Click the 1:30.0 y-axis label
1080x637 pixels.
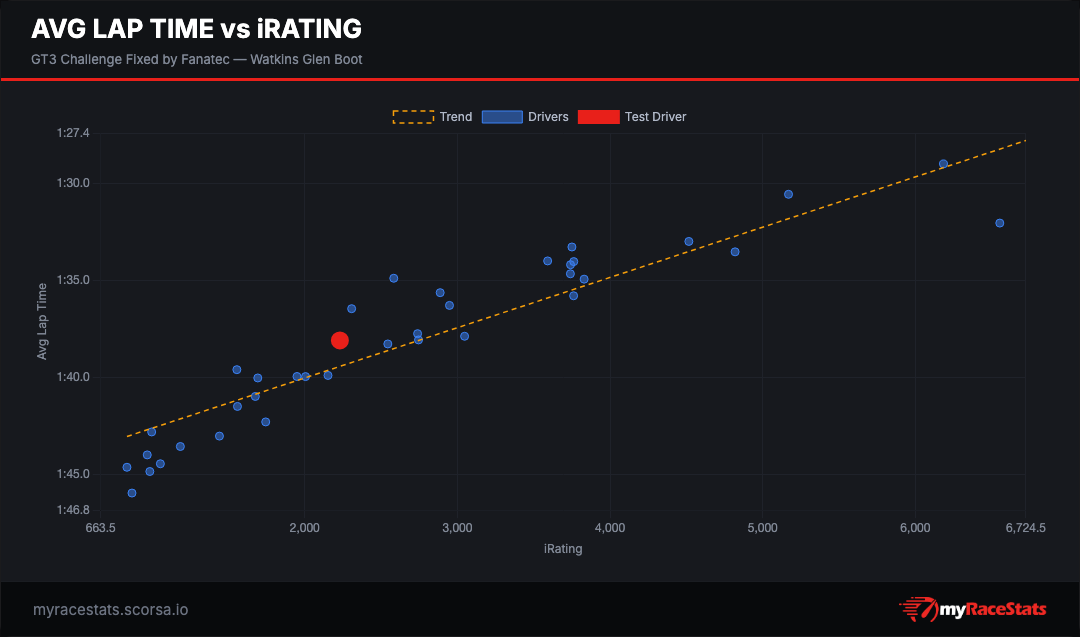pyautogui.click(x=73, y=183)
